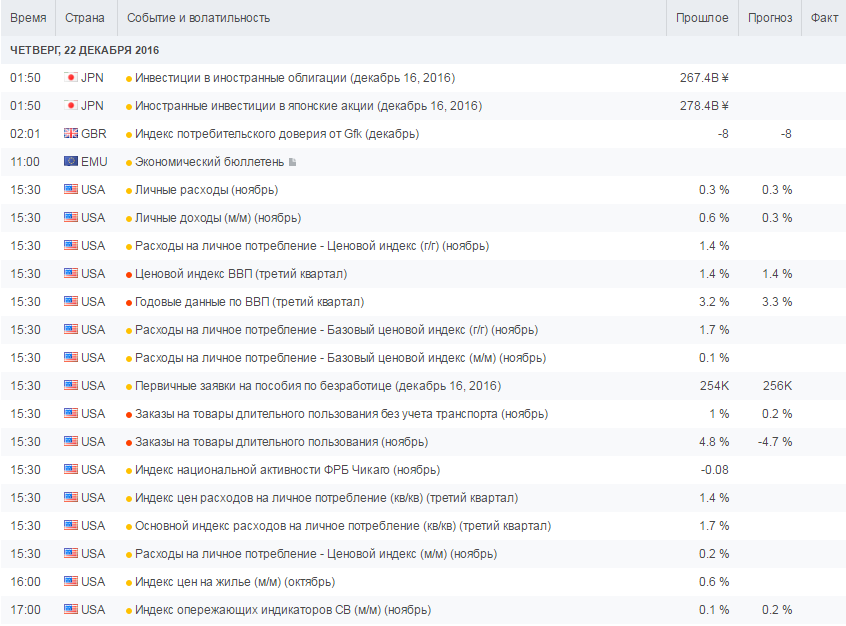Click the Прогноз column header

click(770, 18)
